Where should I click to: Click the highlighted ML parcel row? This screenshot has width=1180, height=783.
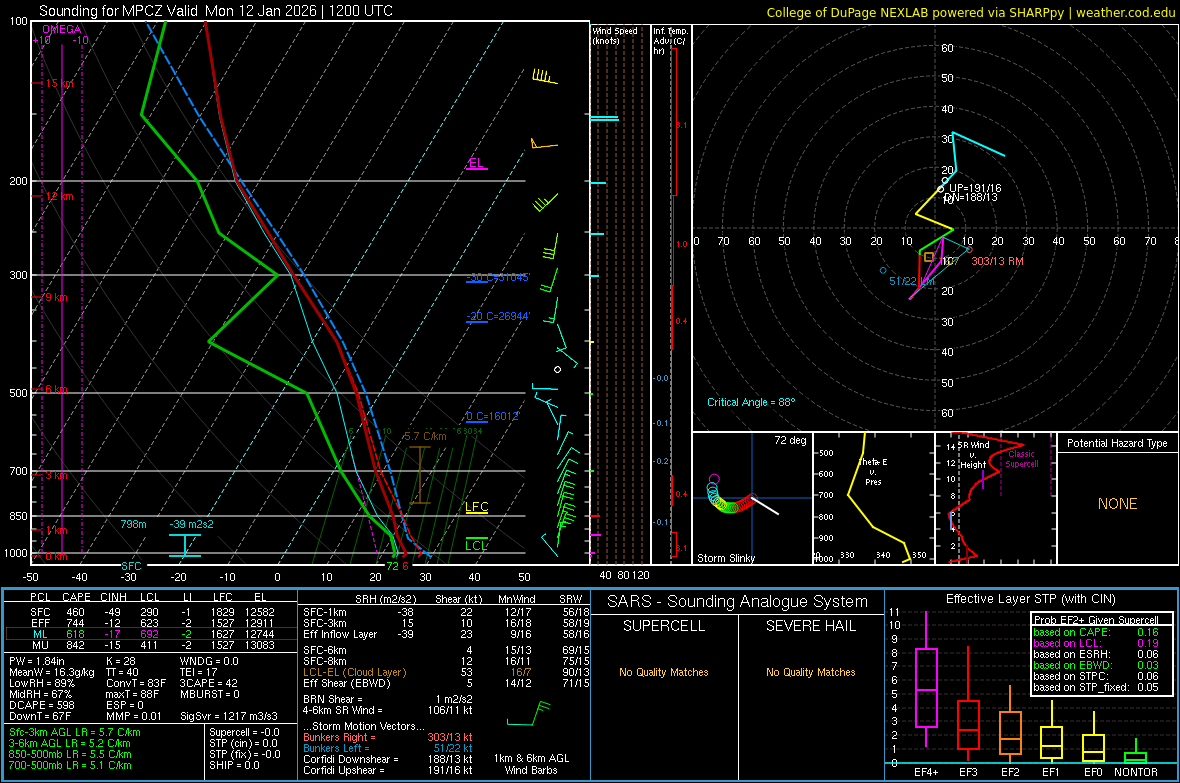[150, 634]
